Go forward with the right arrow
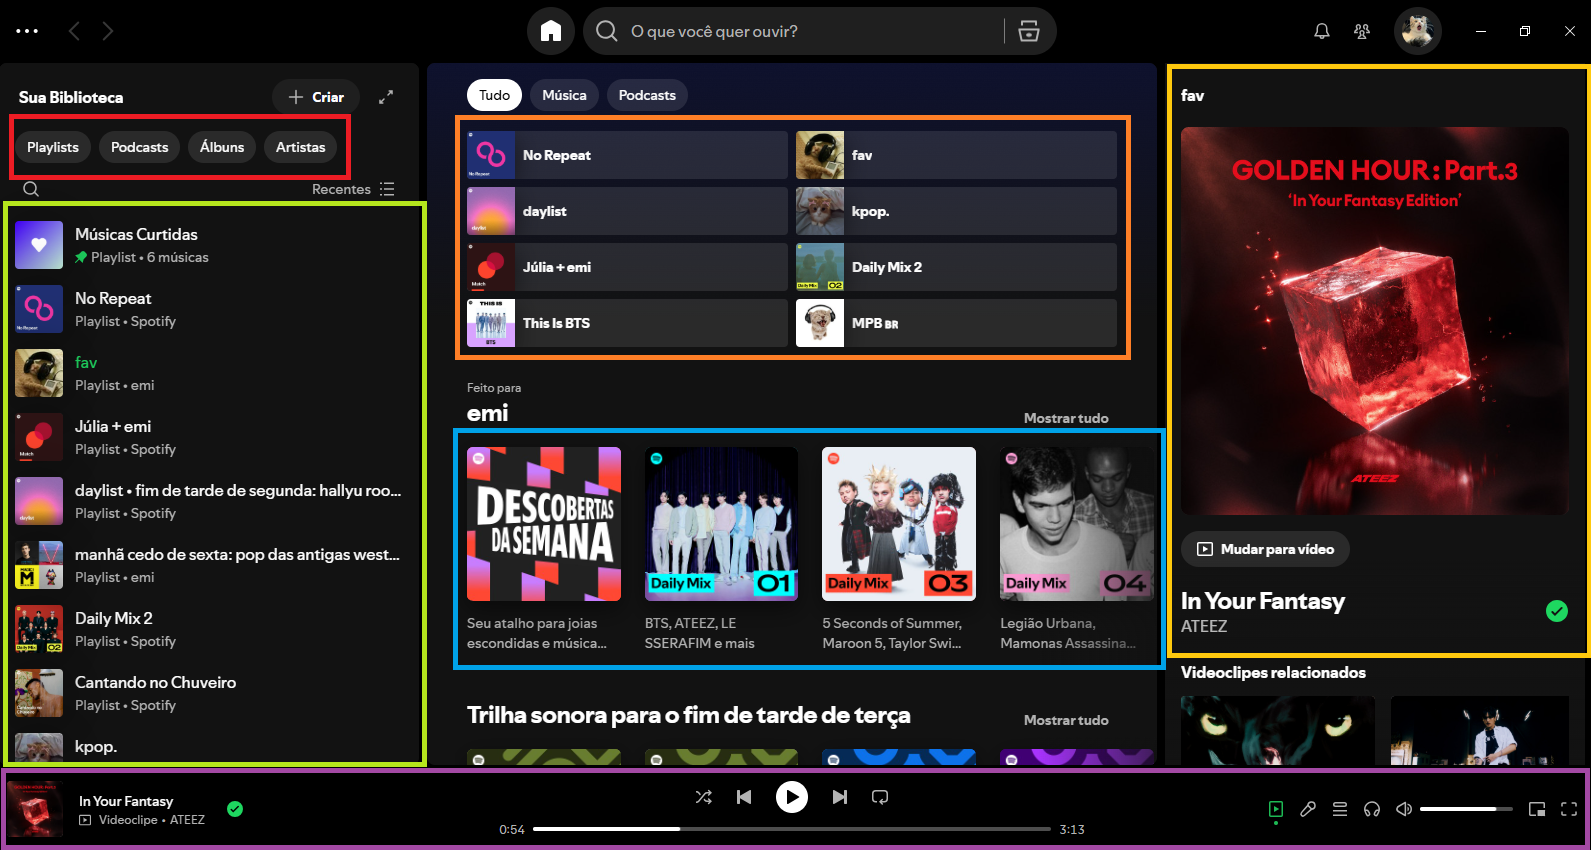The width and height of the screenshot is (1591, 850). [x=107, y=31]
